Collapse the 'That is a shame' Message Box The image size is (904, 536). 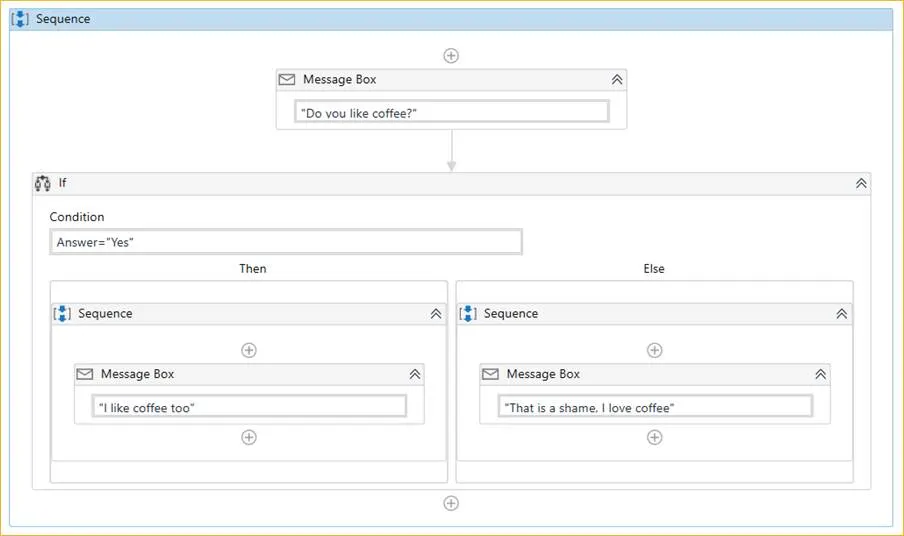(x=820, y=374)
